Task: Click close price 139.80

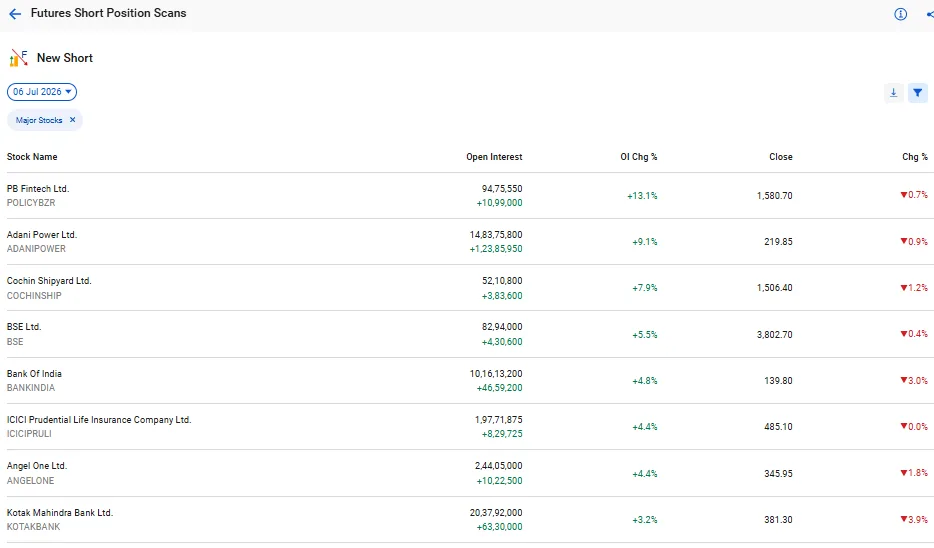Action: 779,380
